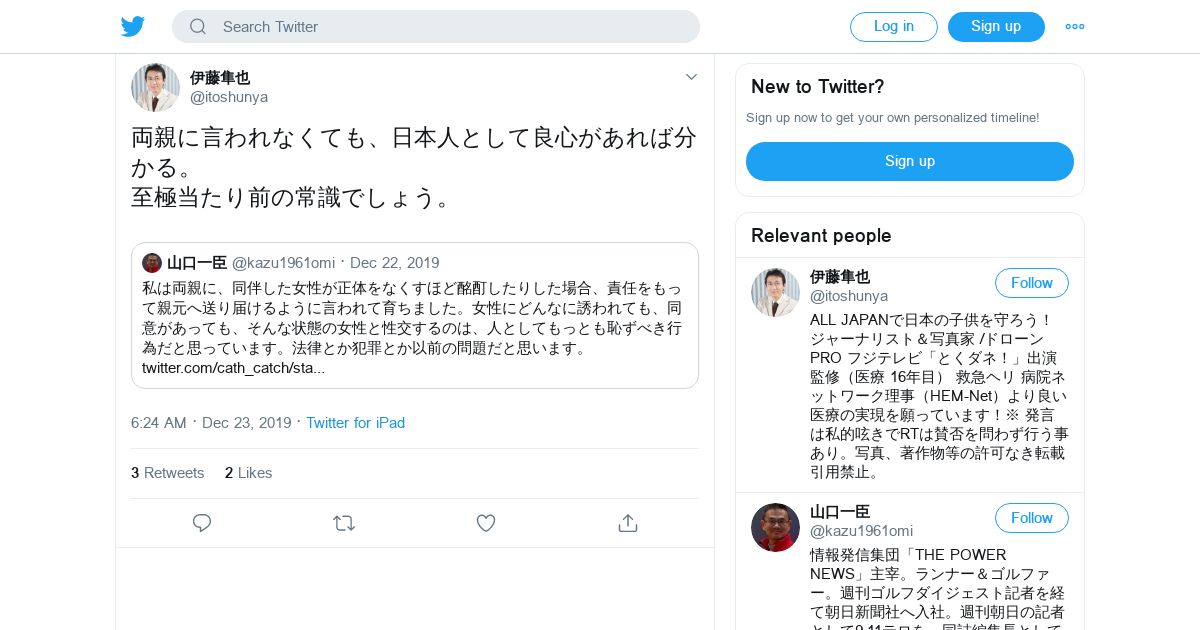Follow 伊藤隼也 in Relevant people
Image resolution: width=1200 pixels, height=630 pixels.
click(1032, 283)
